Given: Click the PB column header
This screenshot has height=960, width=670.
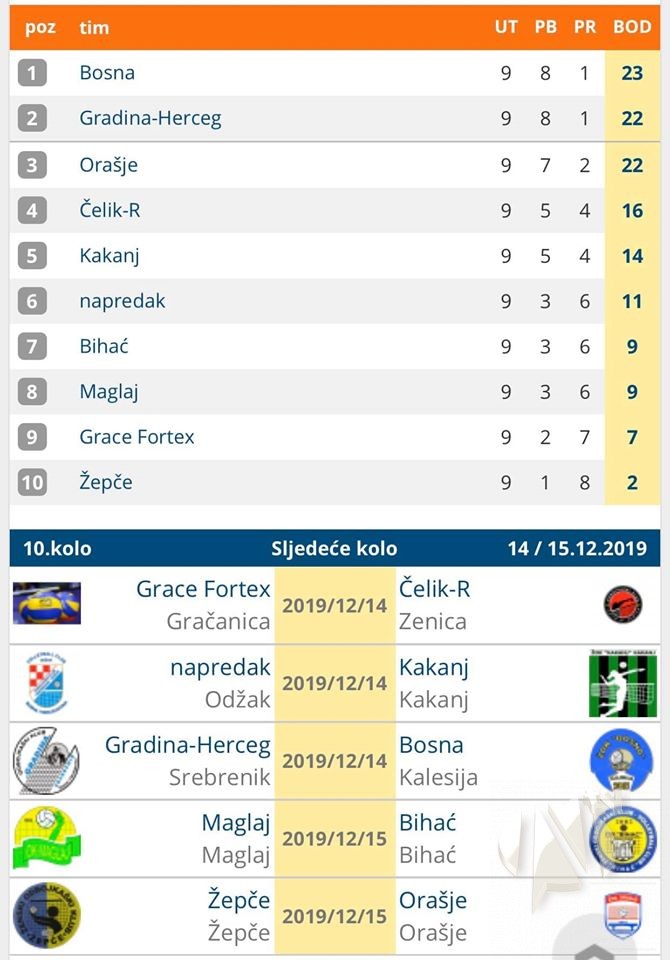Looking at the screenshot, I should (x=545, y=27).
